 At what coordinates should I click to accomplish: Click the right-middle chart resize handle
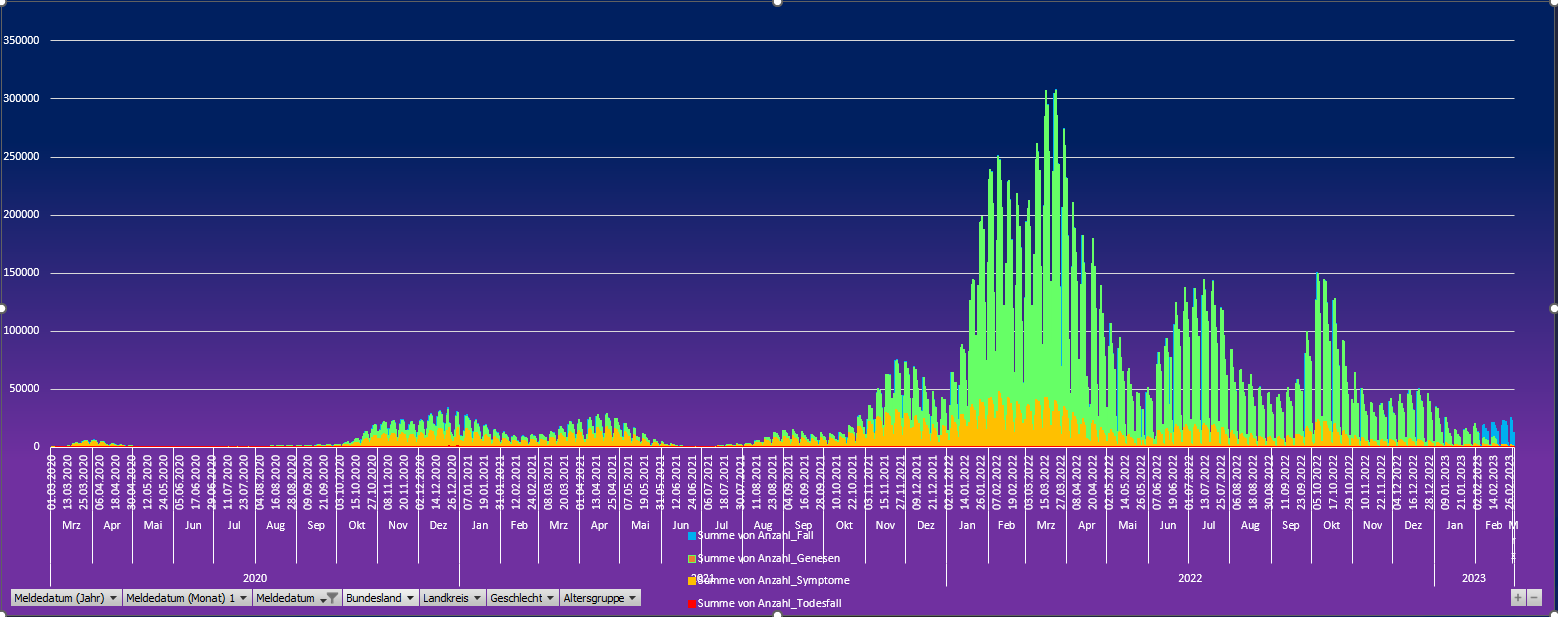(x=1554, y=308)
